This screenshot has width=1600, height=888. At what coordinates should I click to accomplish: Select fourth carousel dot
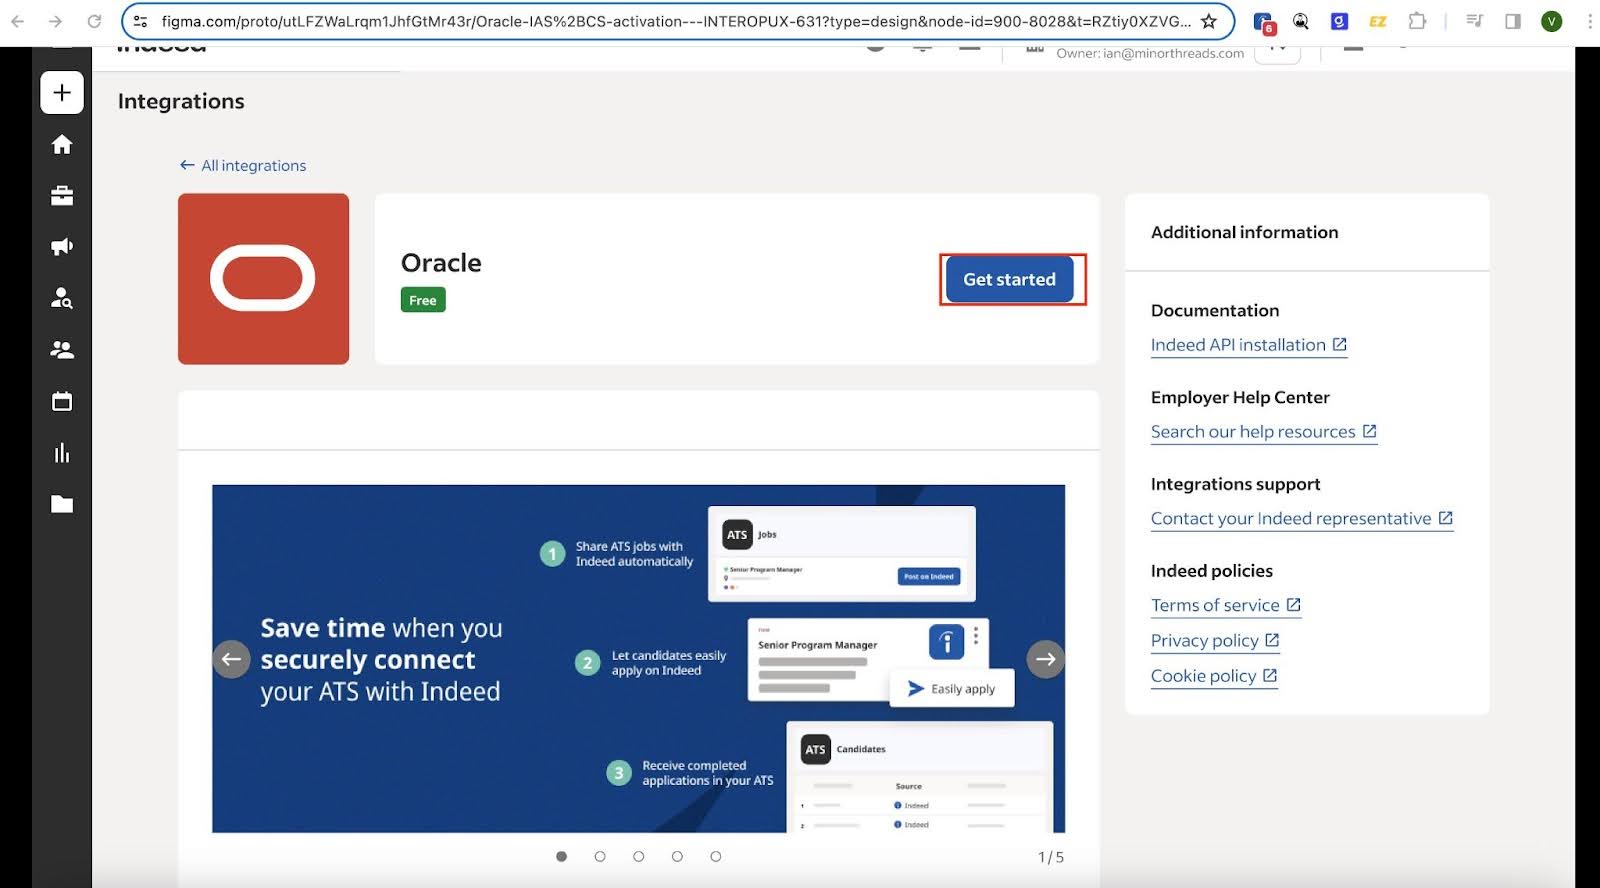(677, 857)
